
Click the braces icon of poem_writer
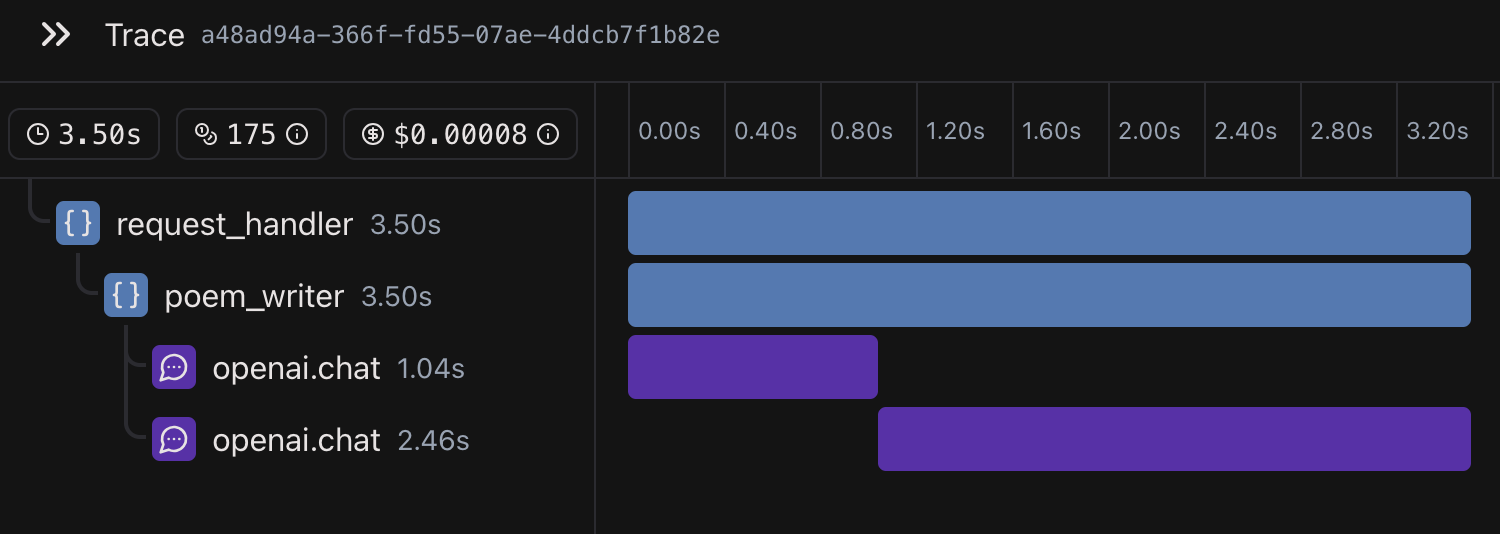pos(126,295)
